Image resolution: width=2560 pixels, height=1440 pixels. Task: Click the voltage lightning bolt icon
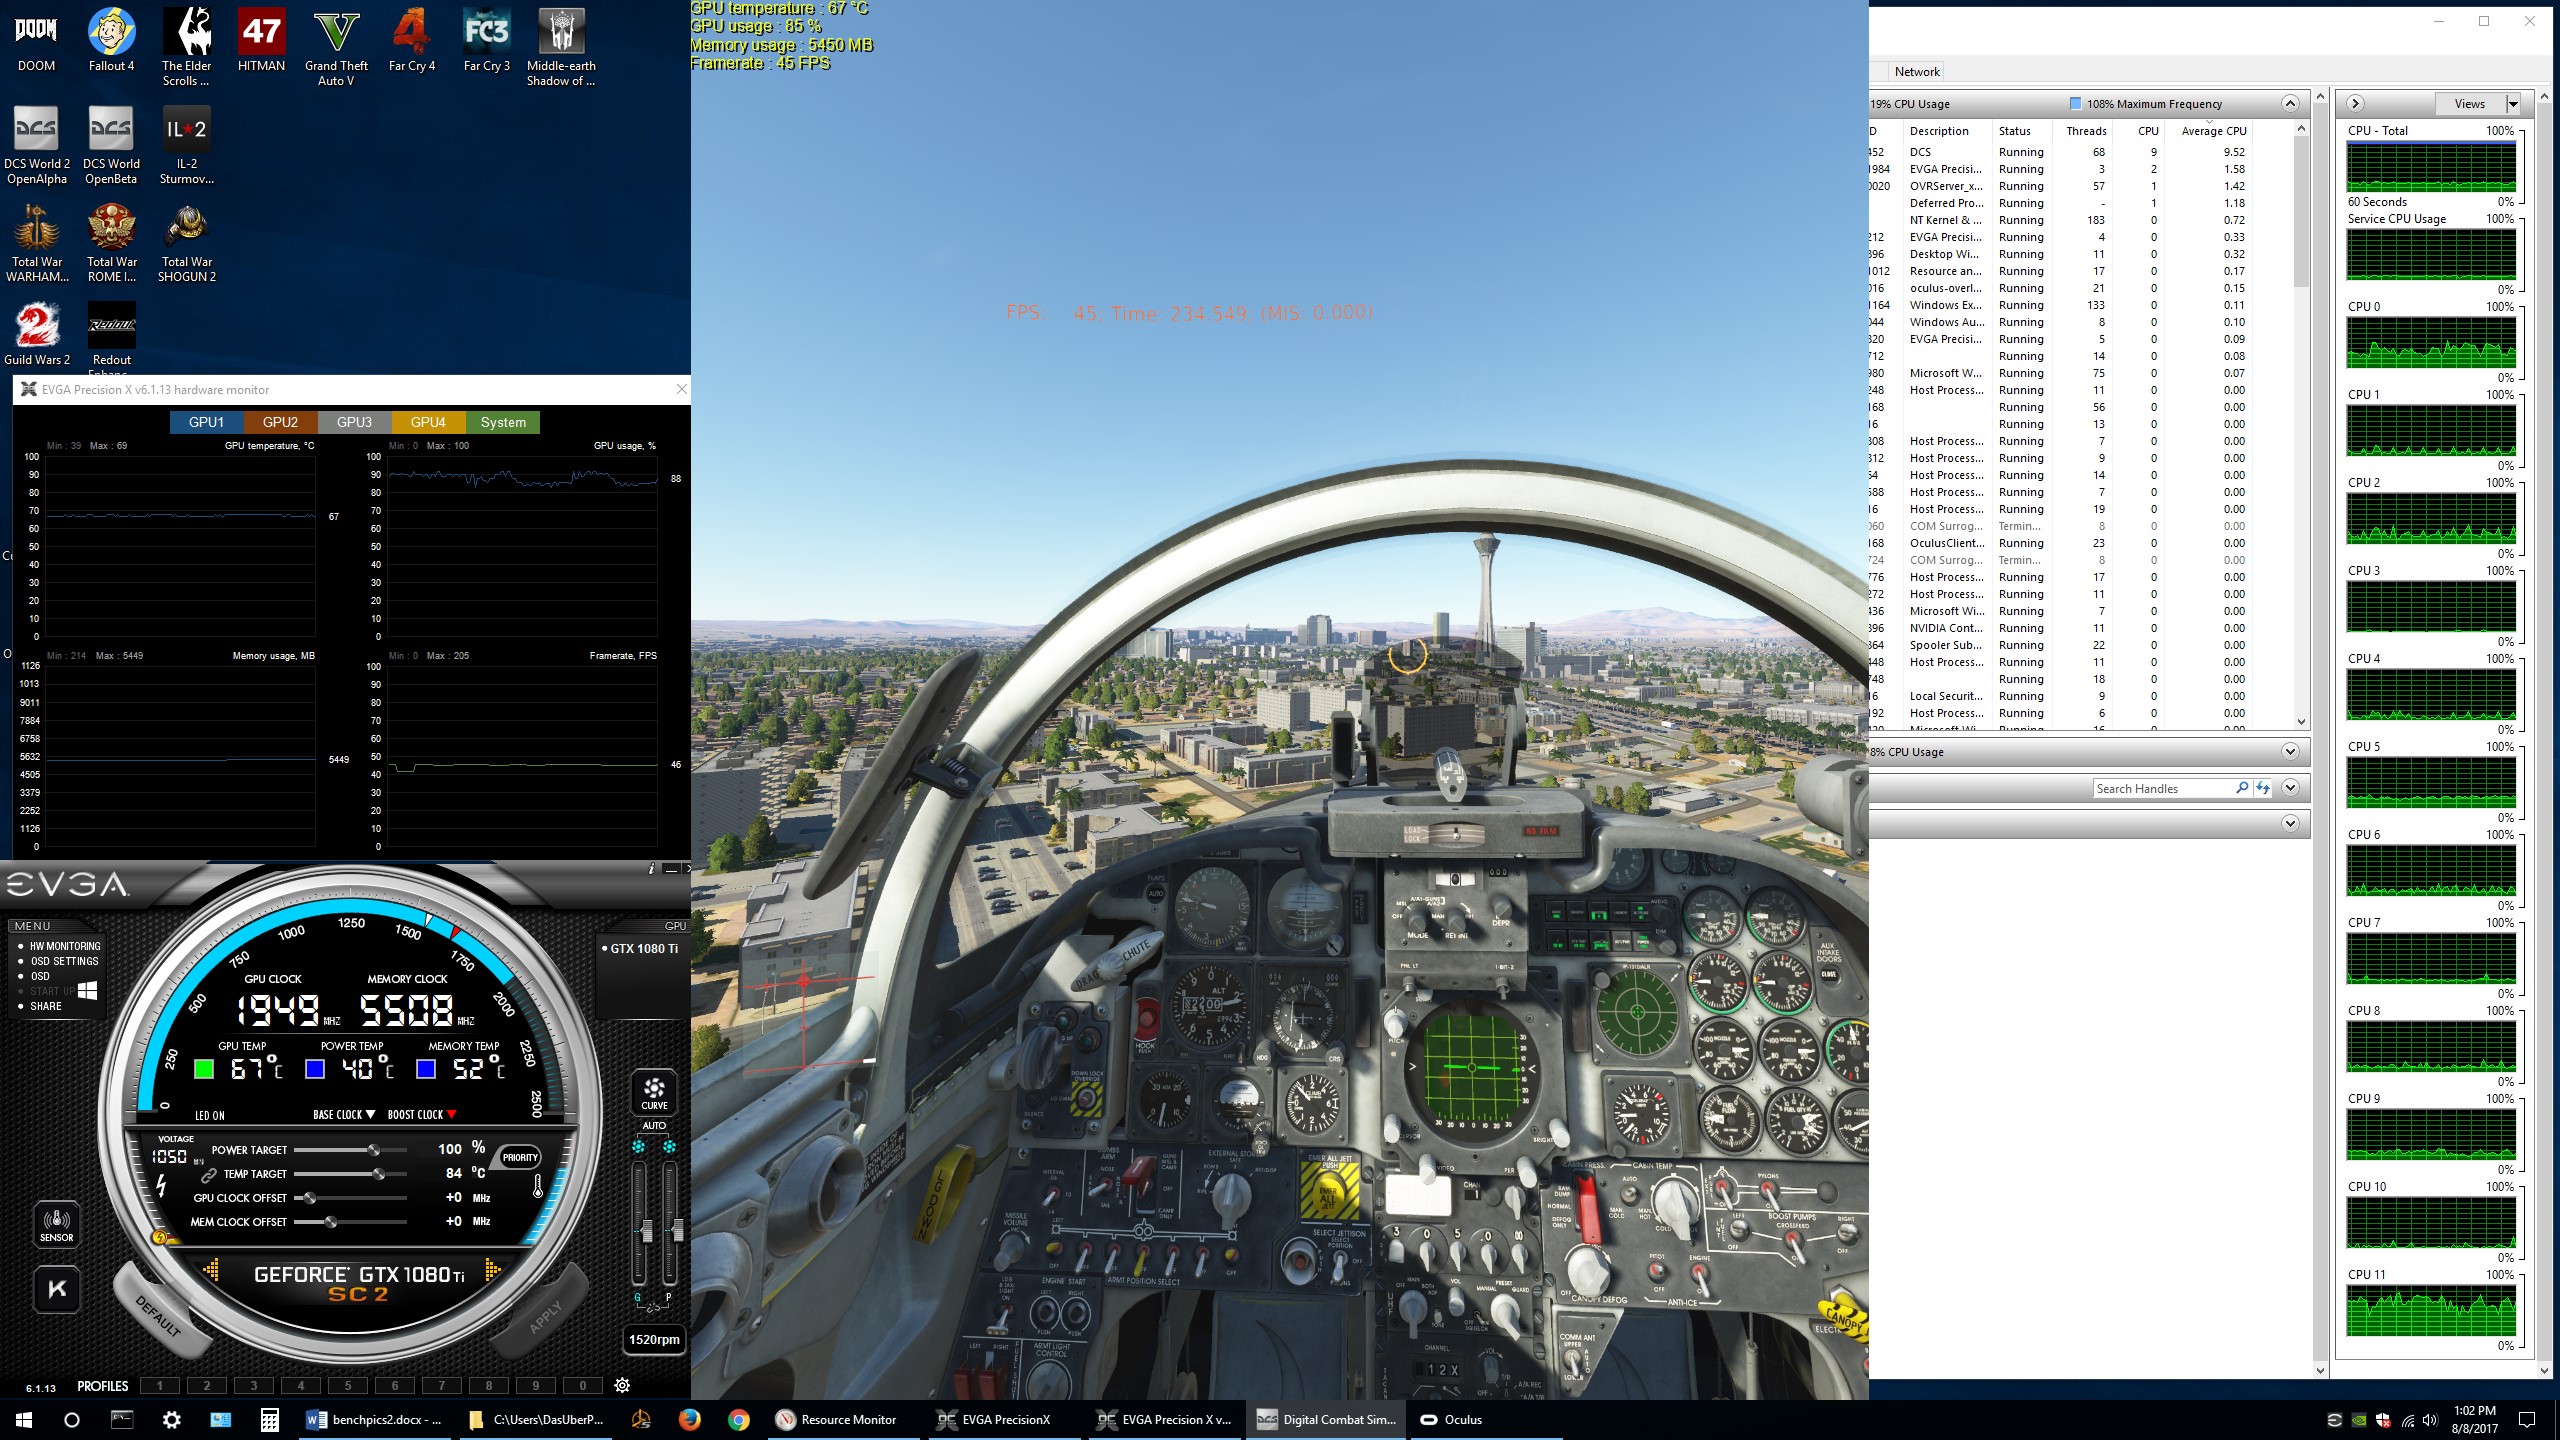[x=161, y=1185]
